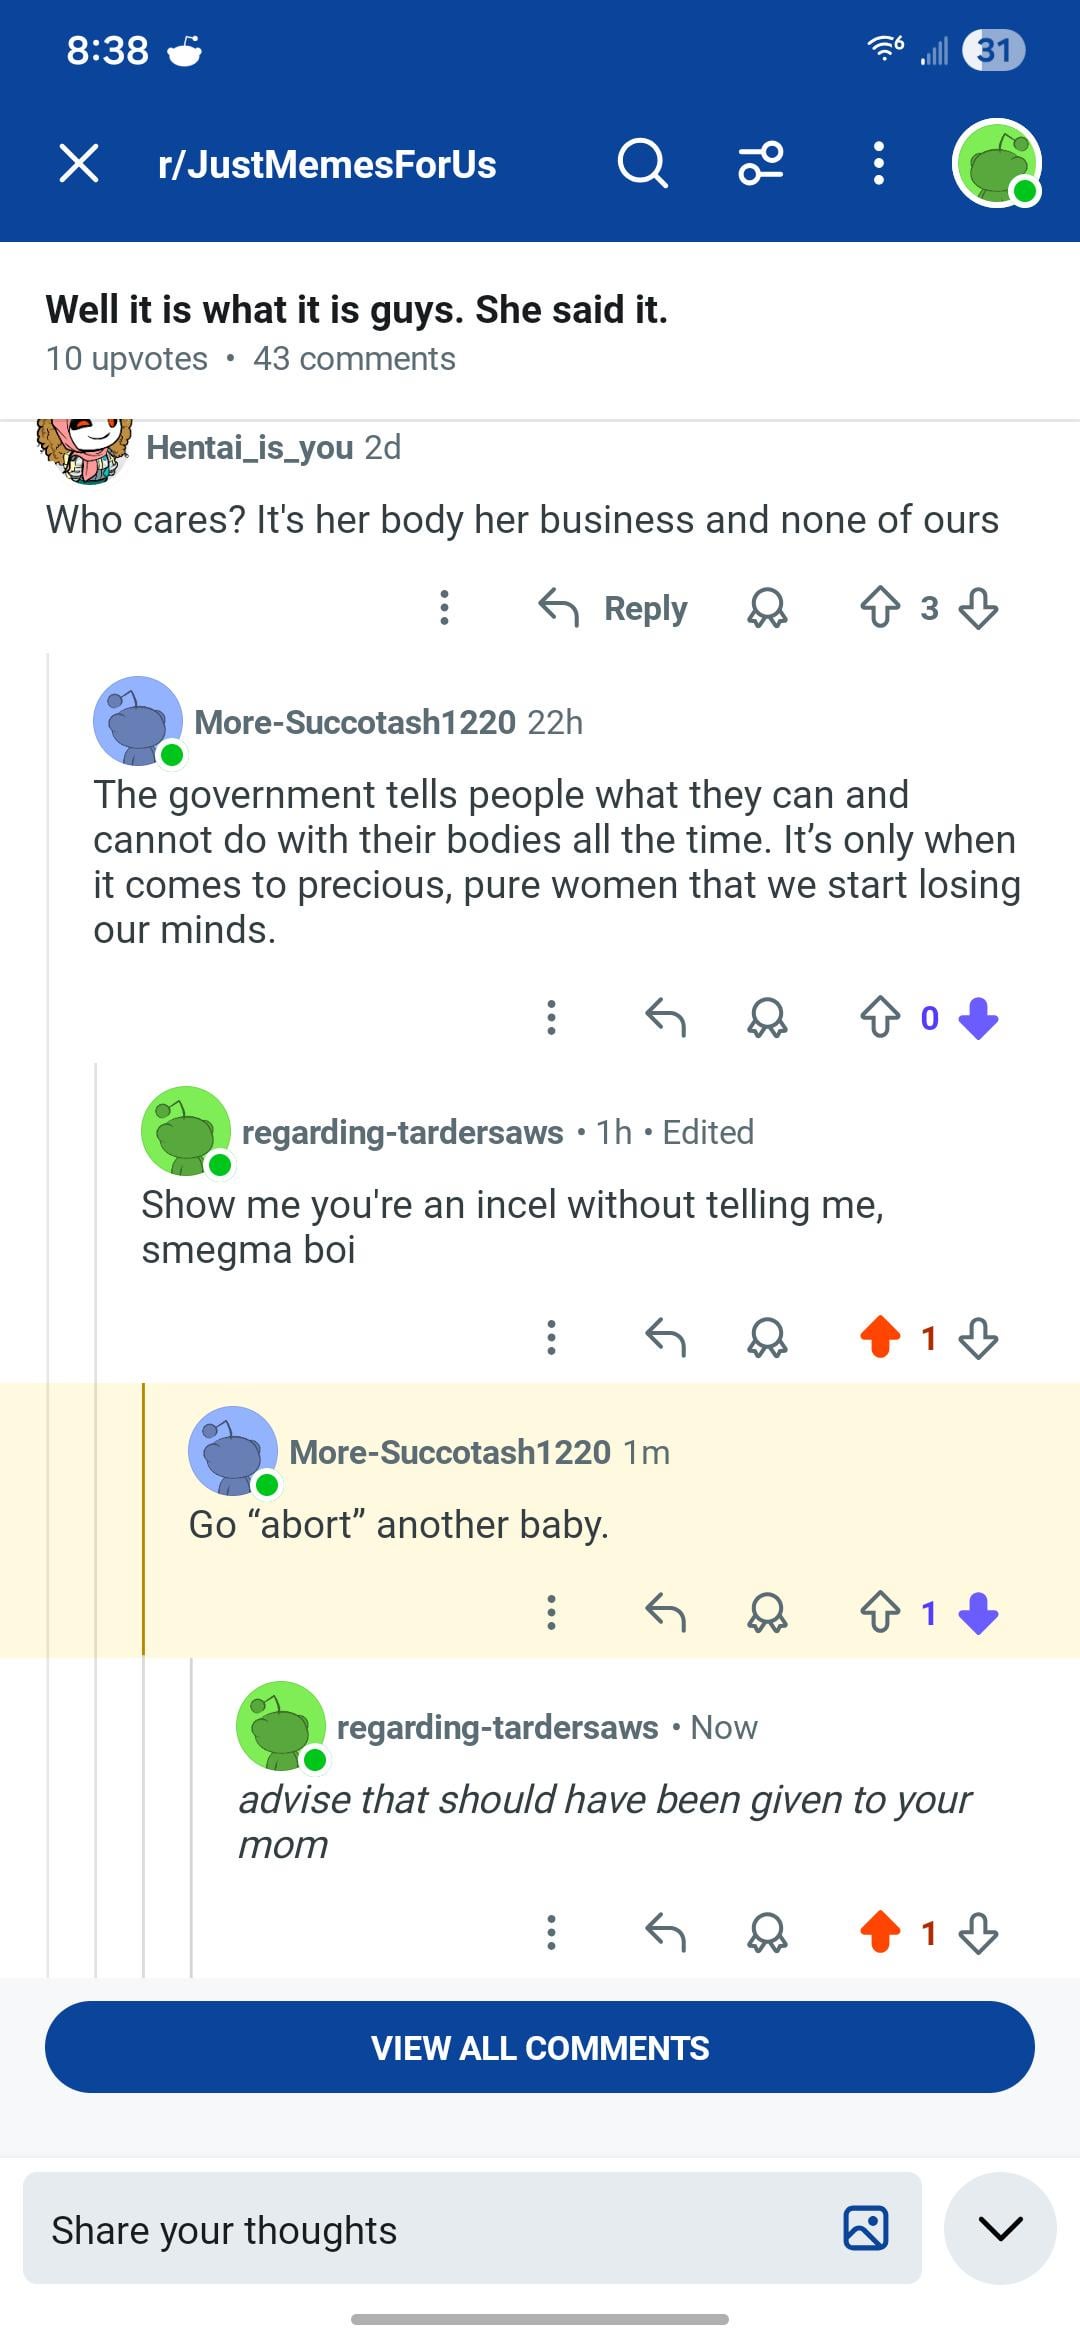The height and width of the screenshot is (2340, 1080).
Task: Open More-Succotash1220 profile from 22h comment
Action: click(x=354, y=722)
